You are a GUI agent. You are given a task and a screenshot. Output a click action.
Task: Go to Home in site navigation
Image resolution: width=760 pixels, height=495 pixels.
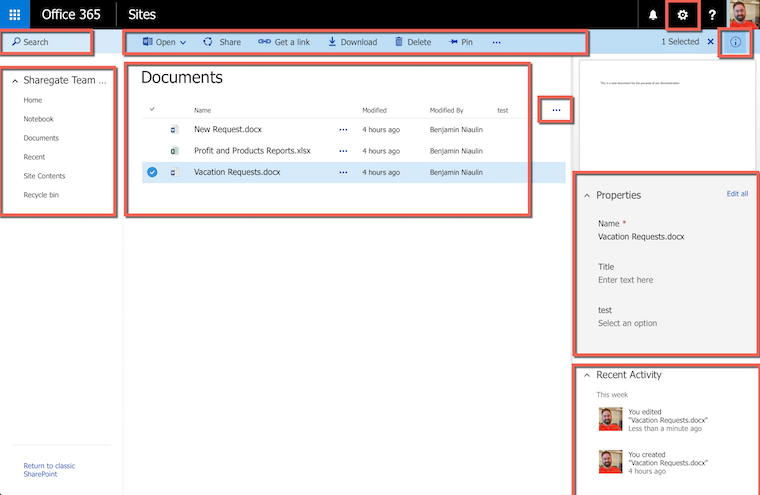32,100
